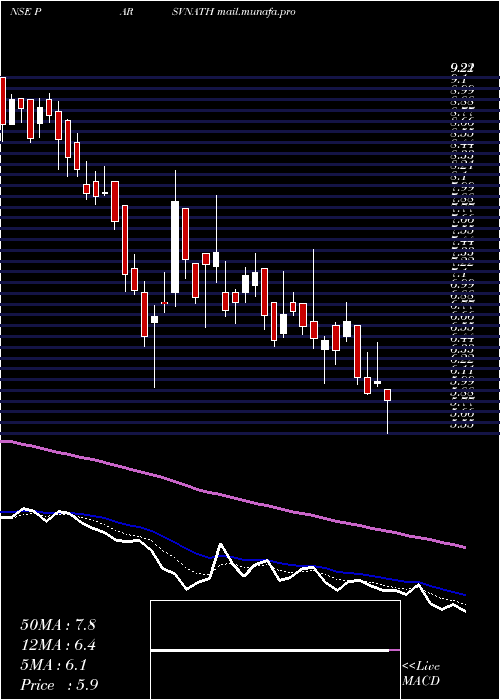Click the 5MA : 6.1 label

(x=53, y=665)
